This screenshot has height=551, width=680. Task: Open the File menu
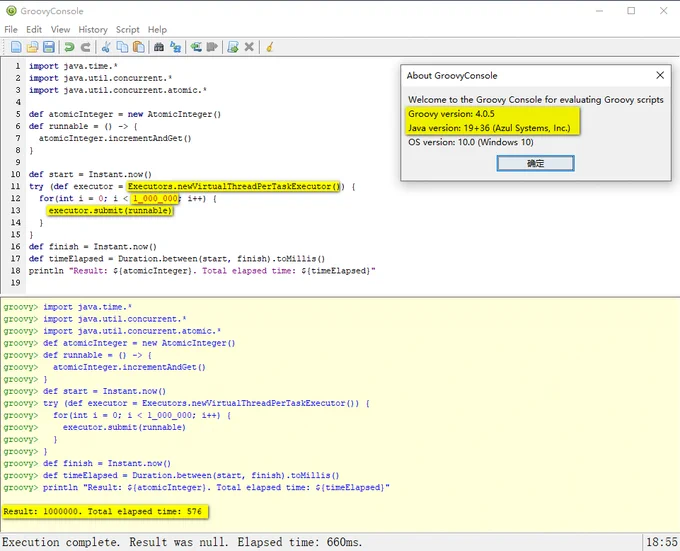tap(11, 29)
